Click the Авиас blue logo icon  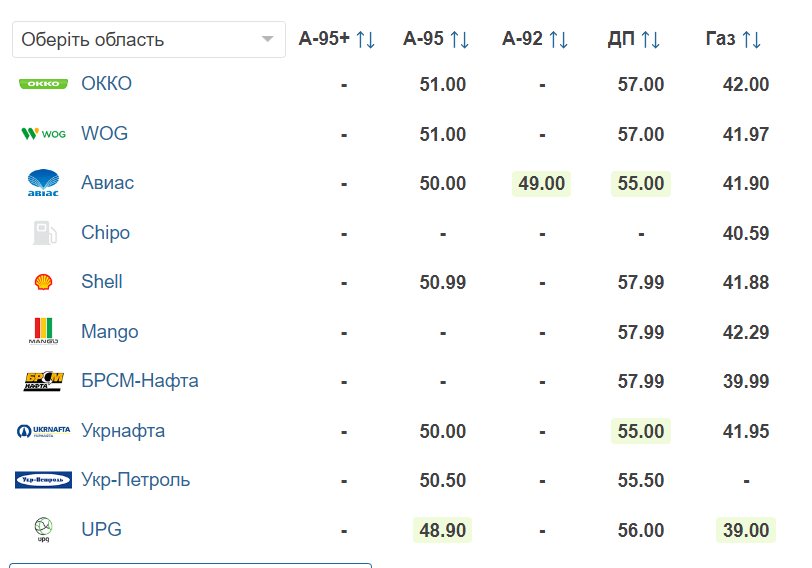click(44, 183)
